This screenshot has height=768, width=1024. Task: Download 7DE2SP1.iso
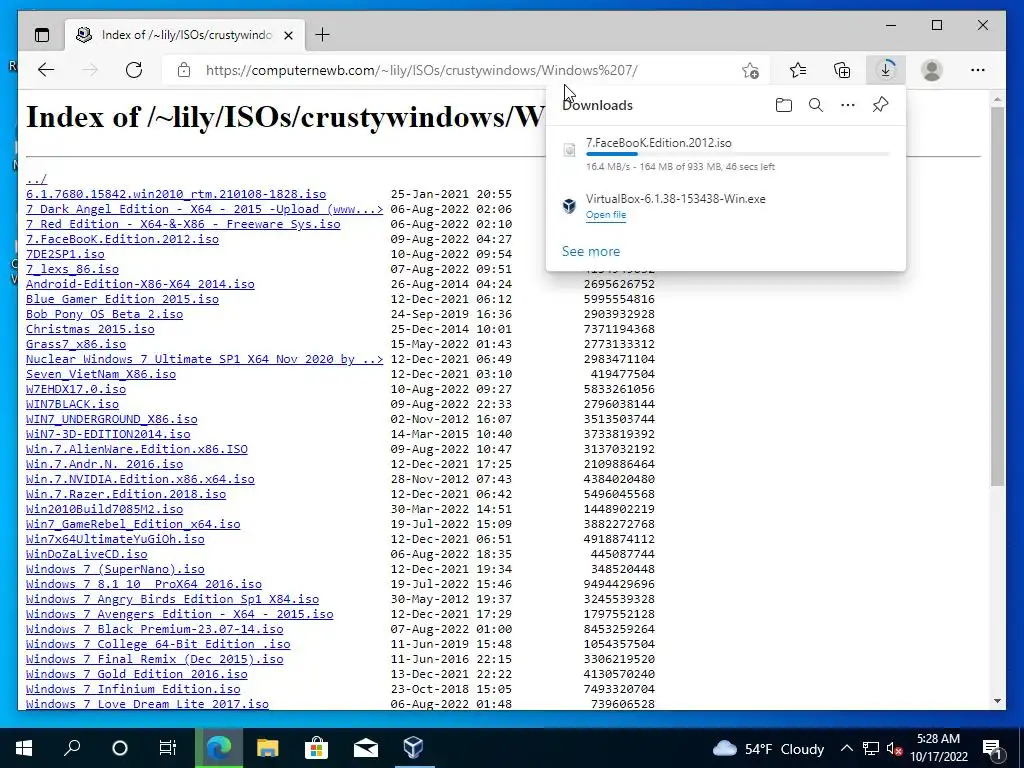coord(65,254)
